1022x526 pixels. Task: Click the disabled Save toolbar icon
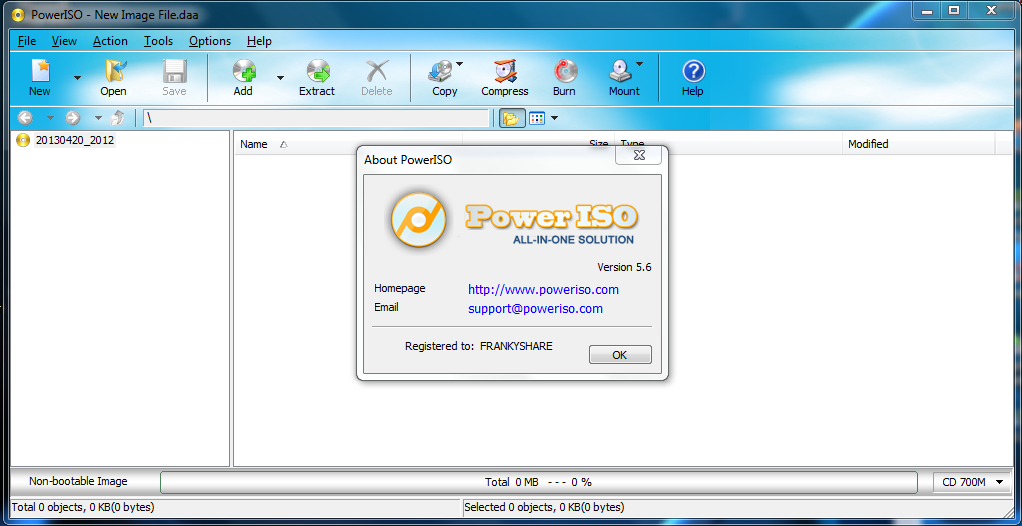click(175, 71)
